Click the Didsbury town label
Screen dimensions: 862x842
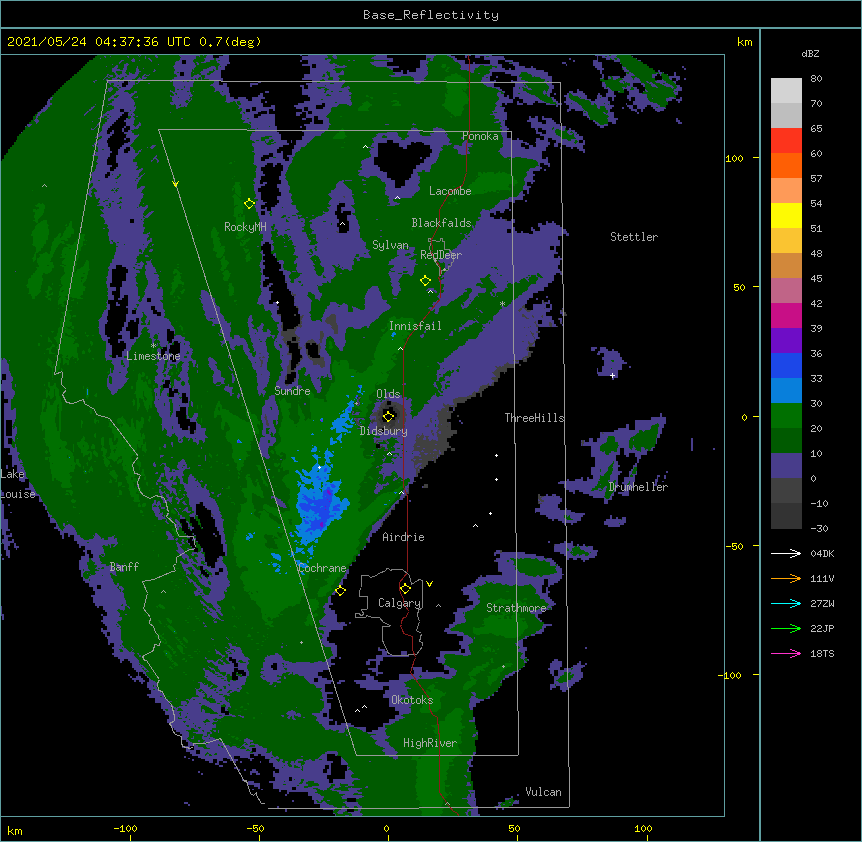[384, 431]
